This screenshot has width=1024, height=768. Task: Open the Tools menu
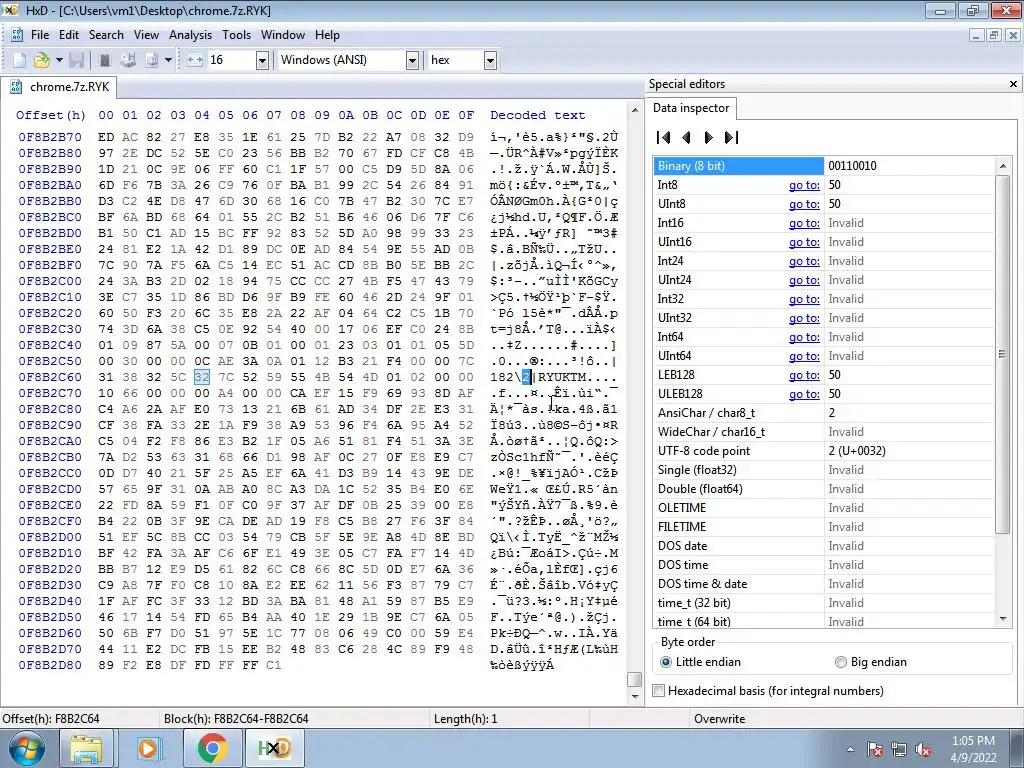pyautogui.click(x=236, y=35)
